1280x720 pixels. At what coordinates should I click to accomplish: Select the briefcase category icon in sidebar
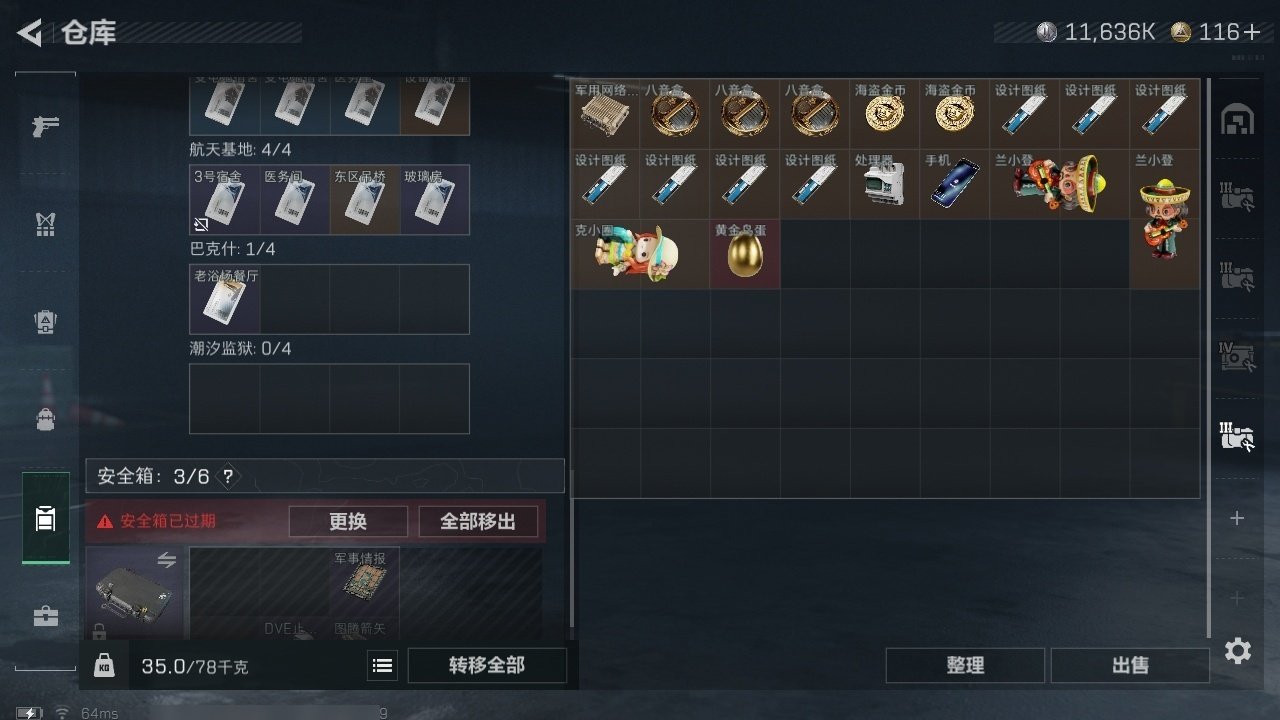(45, 616)
